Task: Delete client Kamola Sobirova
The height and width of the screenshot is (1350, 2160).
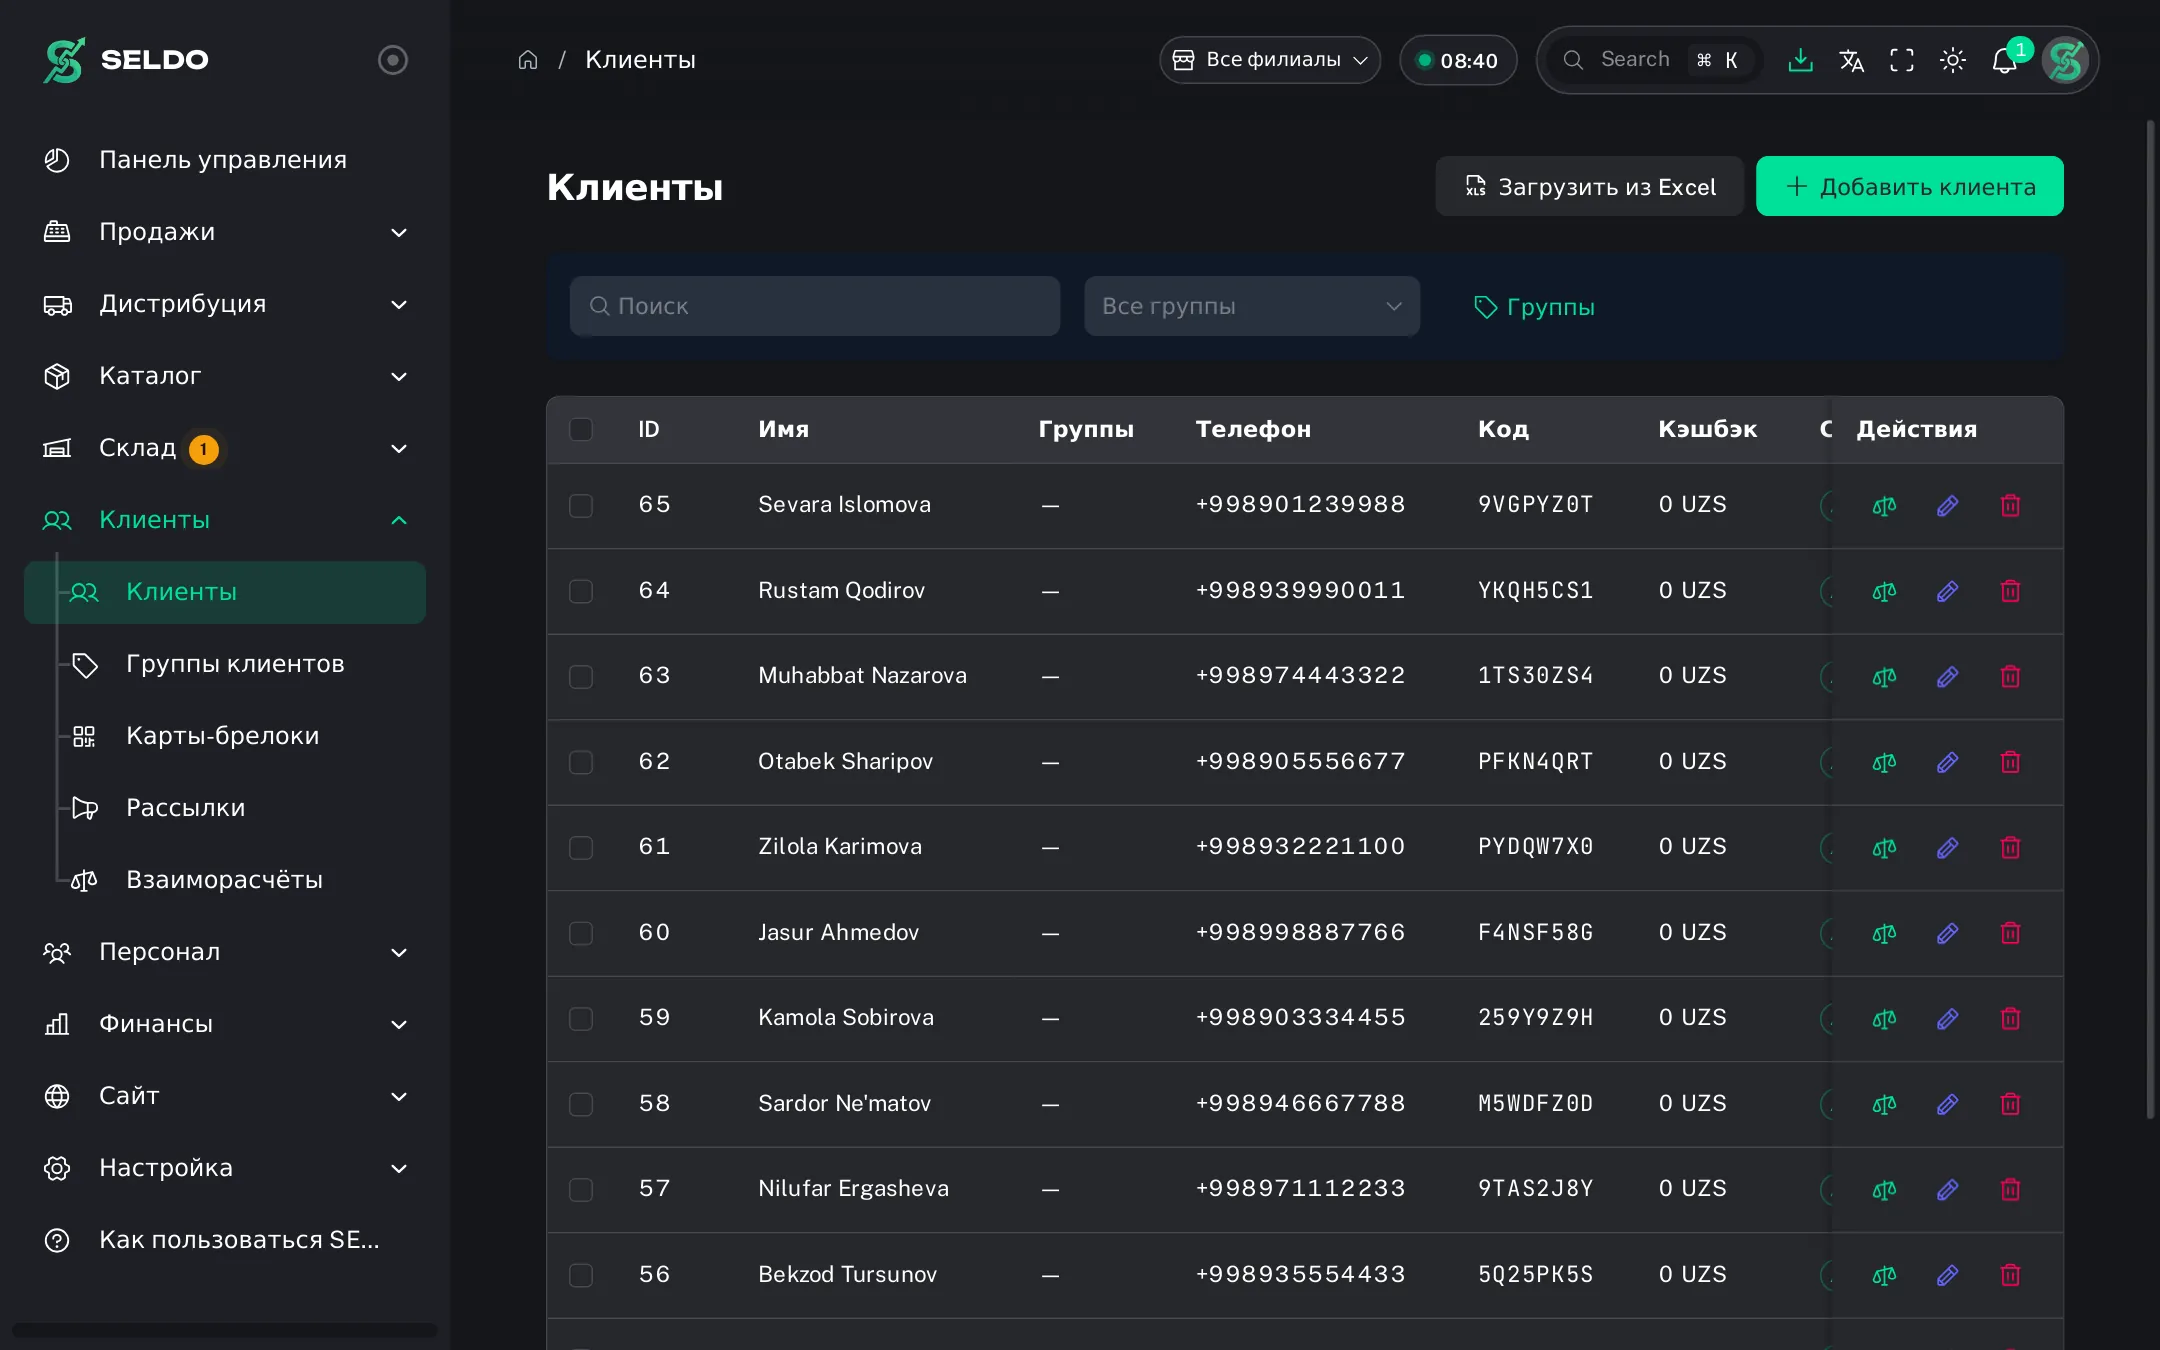Action: click(x=2010, y=1019)
